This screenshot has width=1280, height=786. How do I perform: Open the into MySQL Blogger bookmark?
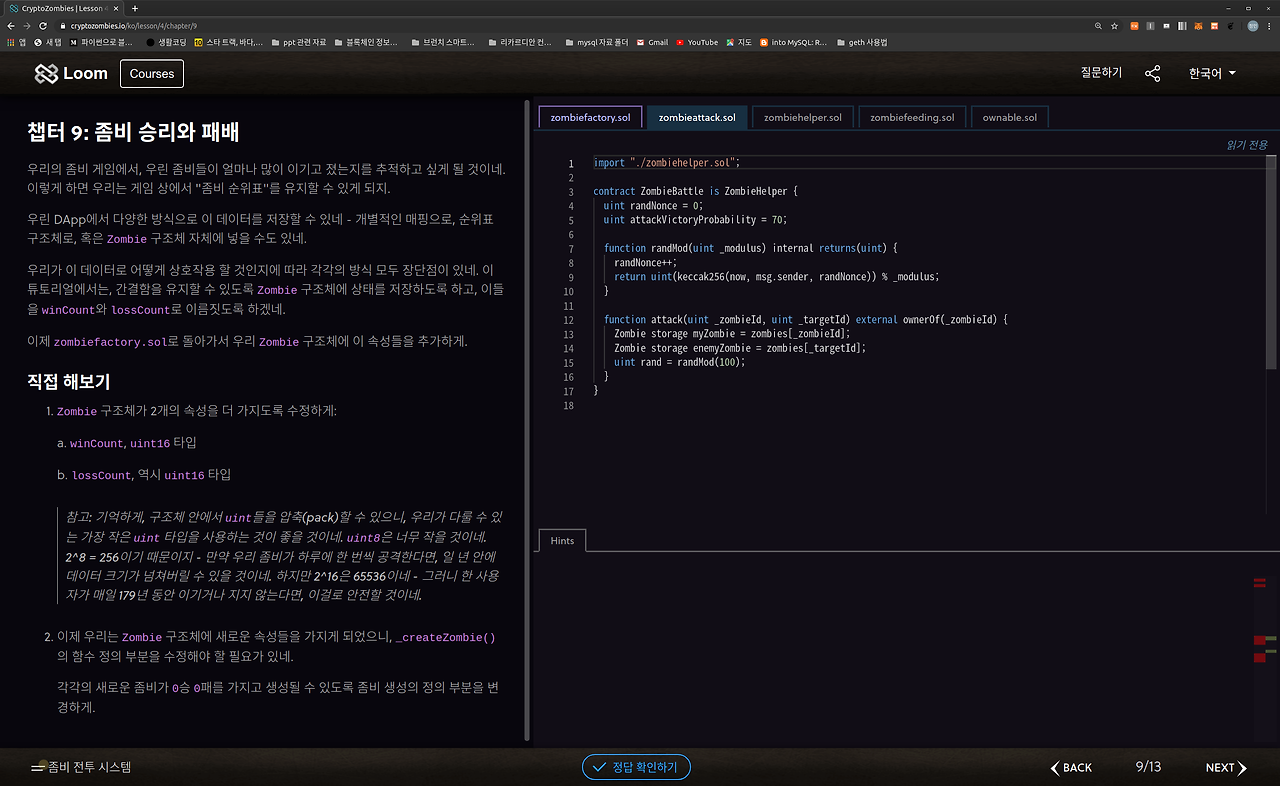[794, 42]
